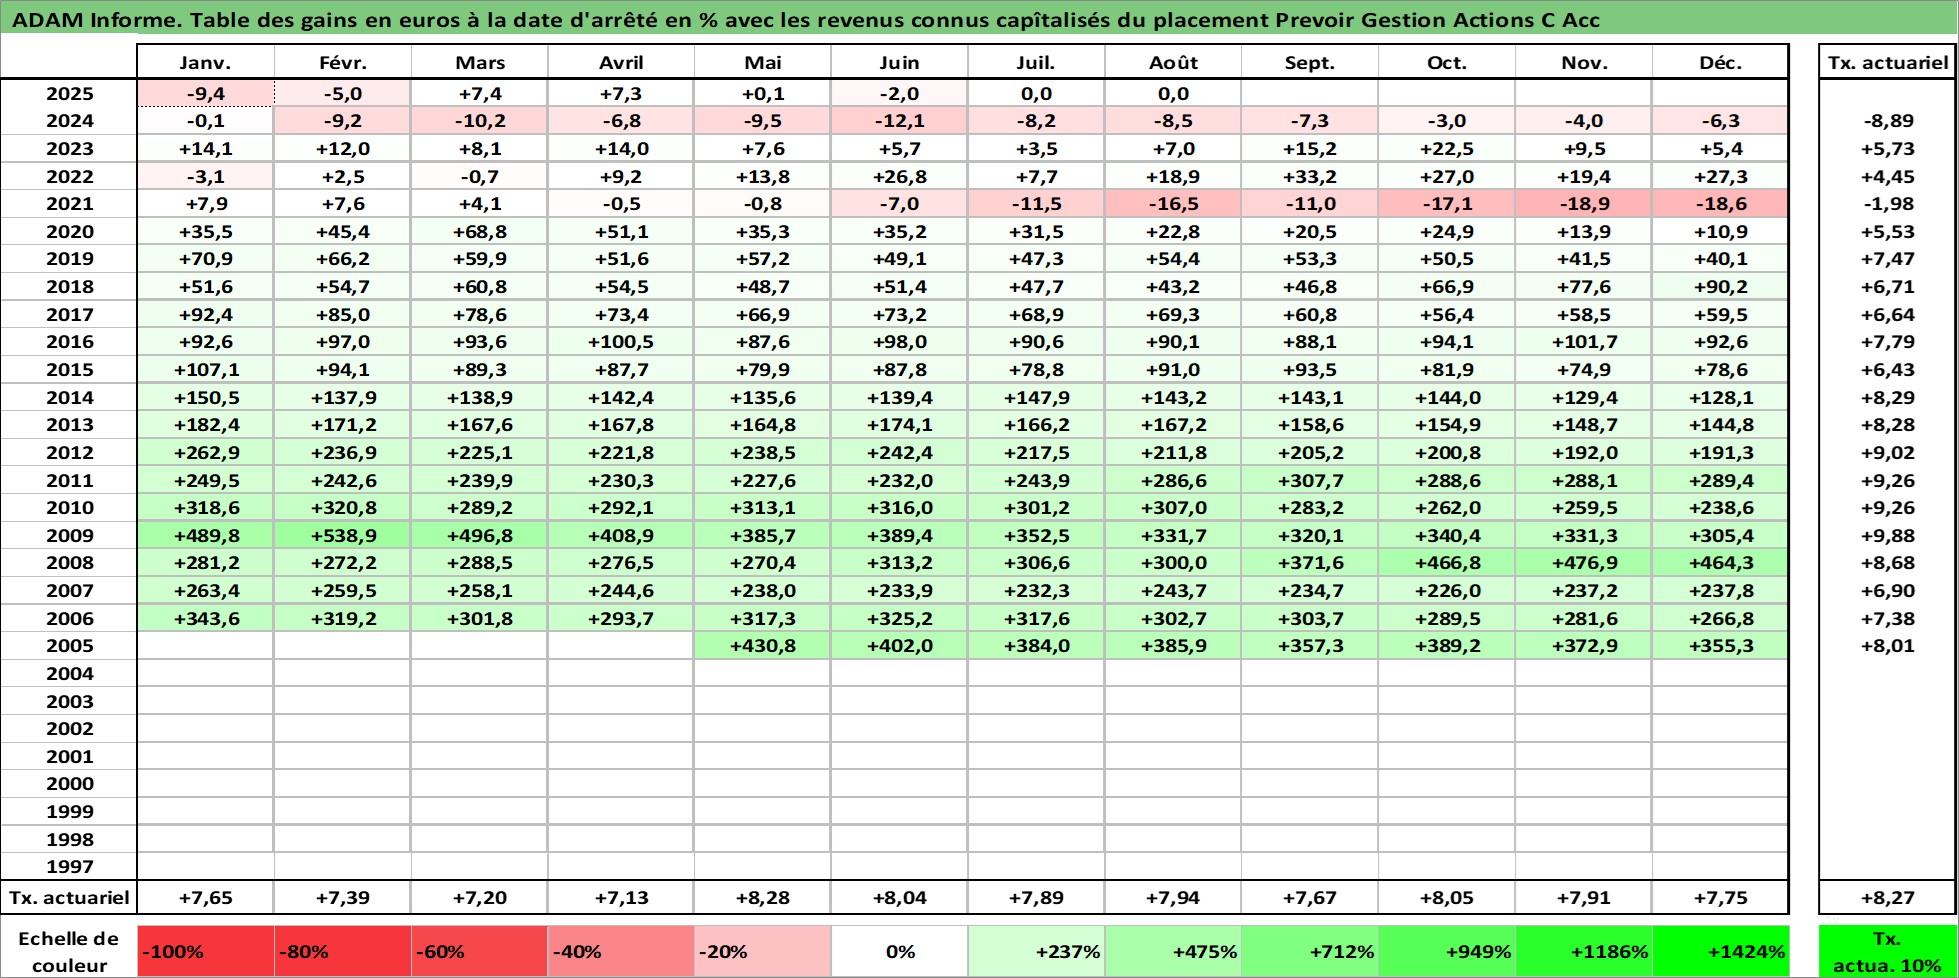
Task: Select the 2025 row label
Action: coord(69,93)
